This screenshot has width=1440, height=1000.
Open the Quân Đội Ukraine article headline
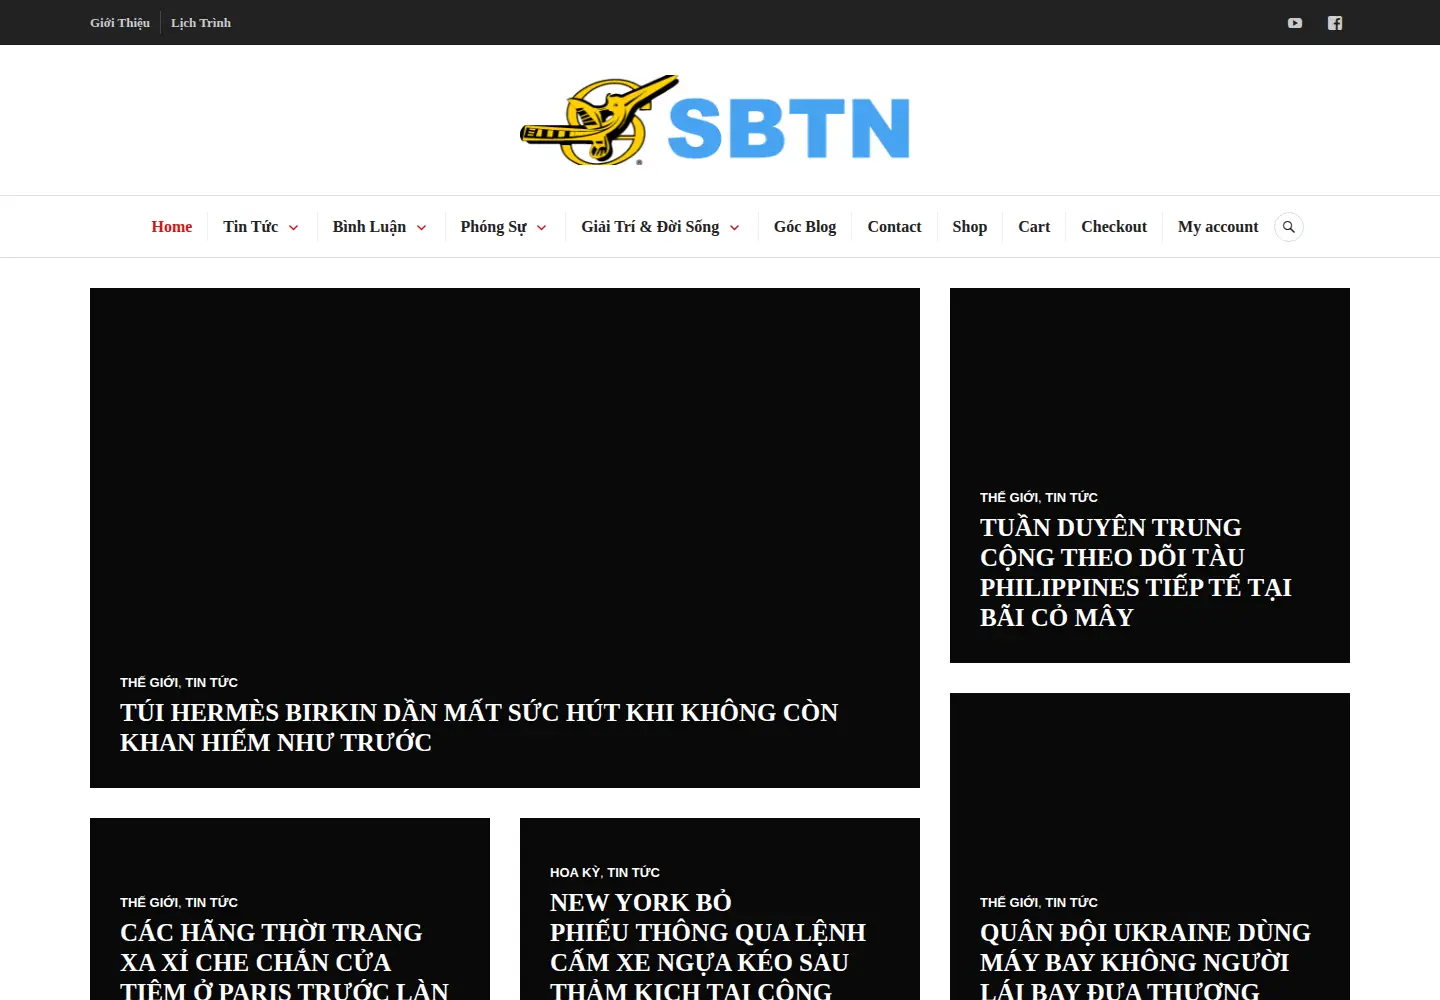click(1145, 960)
